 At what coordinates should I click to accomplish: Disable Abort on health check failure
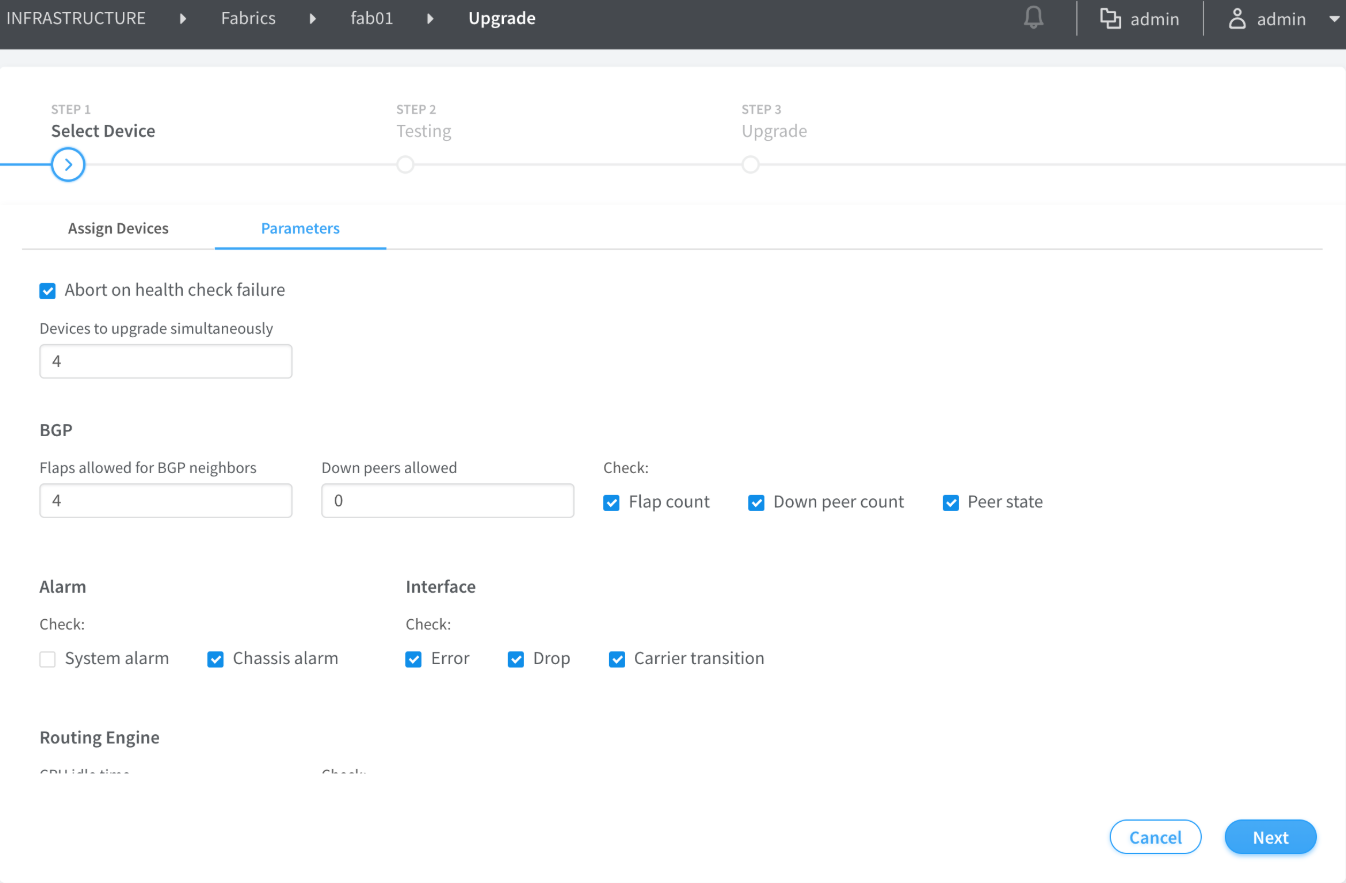[x=47, y=291]
